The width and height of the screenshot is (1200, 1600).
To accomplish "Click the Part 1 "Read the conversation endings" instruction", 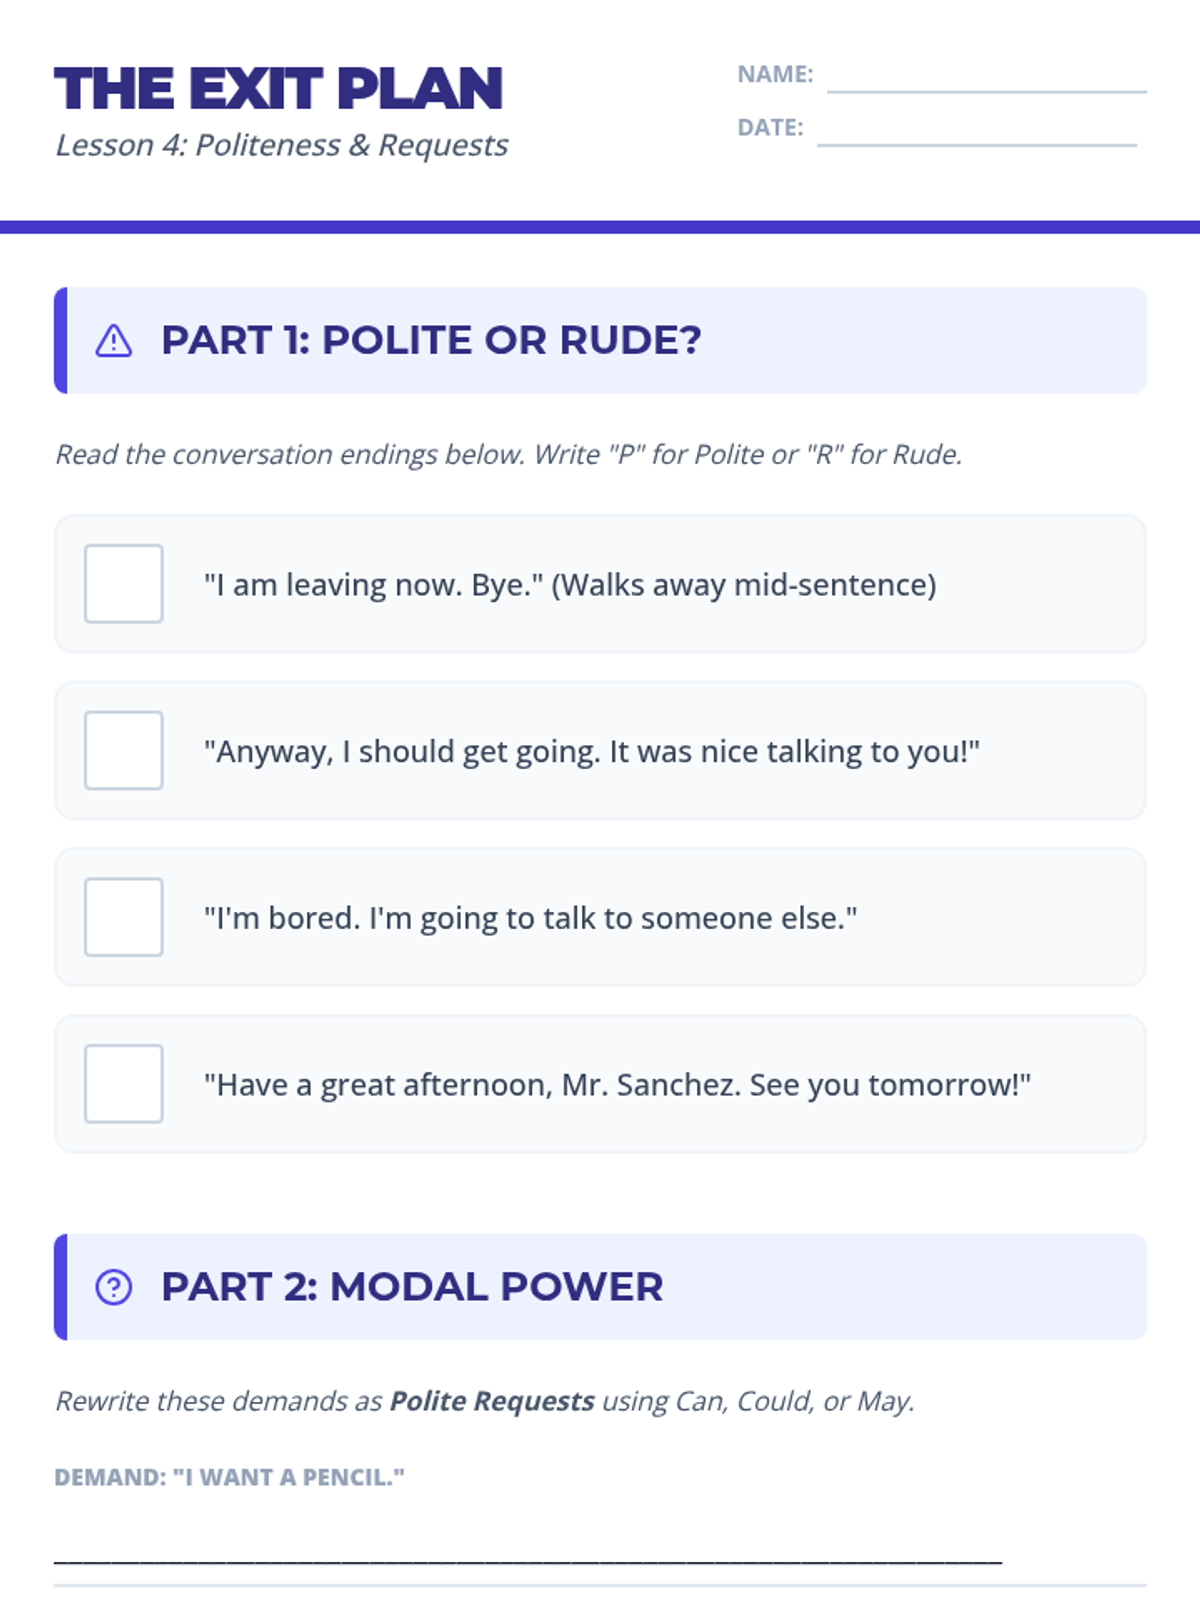I will coord(508,455).
